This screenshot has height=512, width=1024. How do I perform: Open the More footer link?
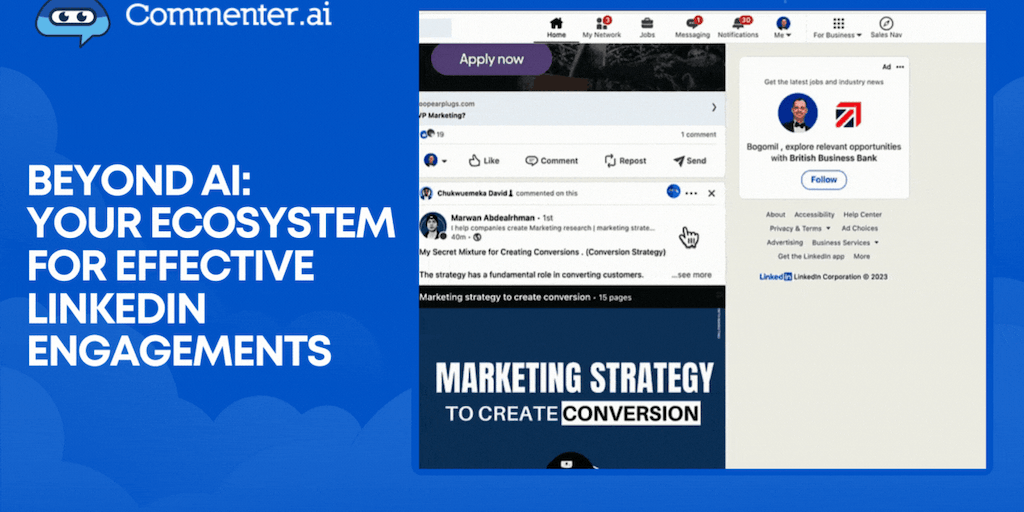point(861,257)
